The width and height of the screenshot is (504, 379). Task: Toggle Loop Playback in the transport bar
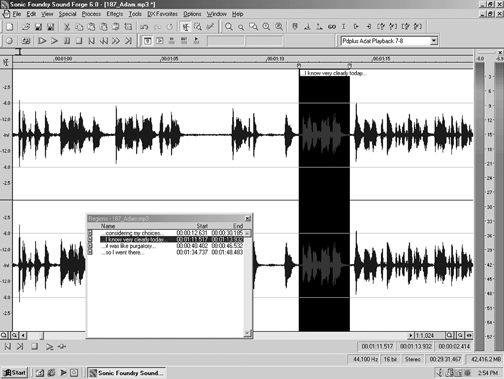point(26,41)
